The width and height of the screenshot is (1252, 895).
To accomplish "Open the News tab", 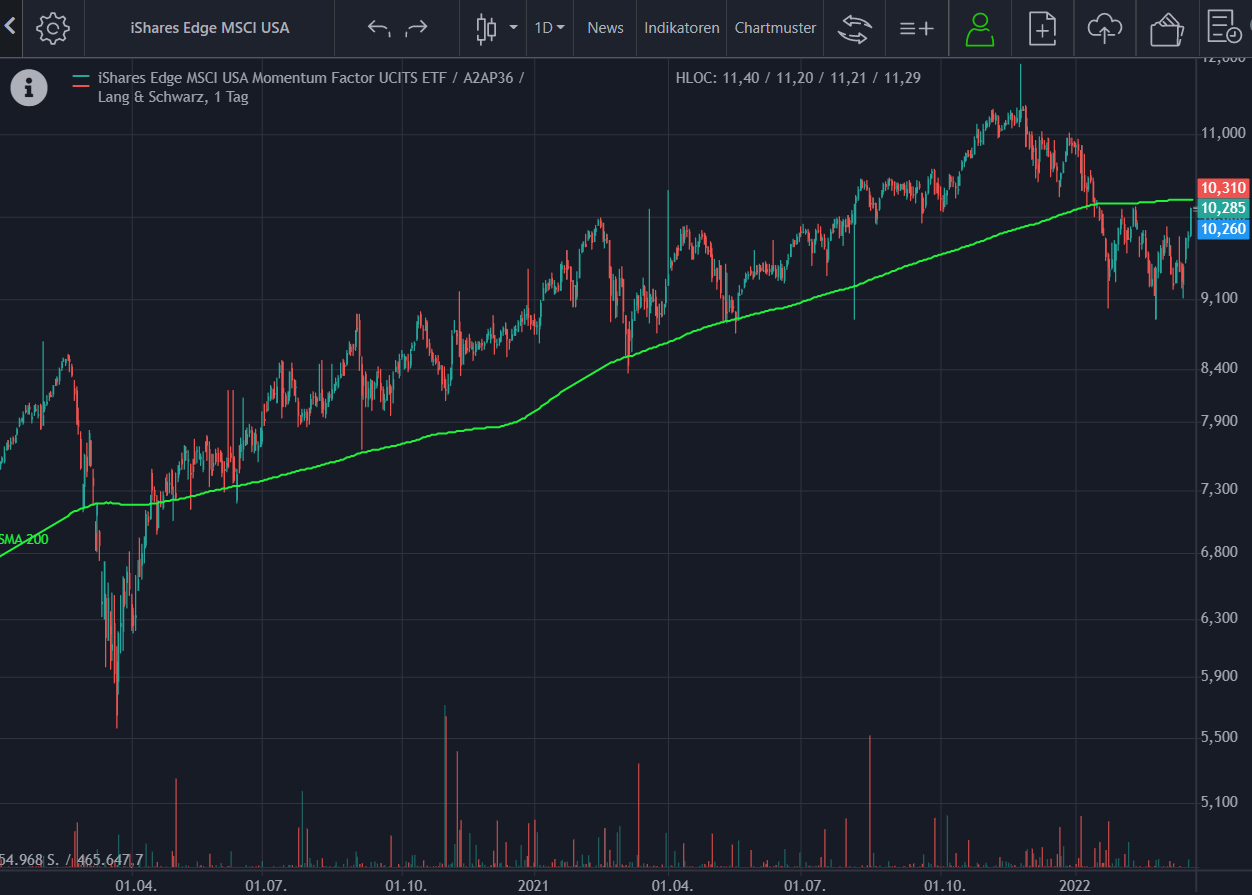I will click(605, 28).
